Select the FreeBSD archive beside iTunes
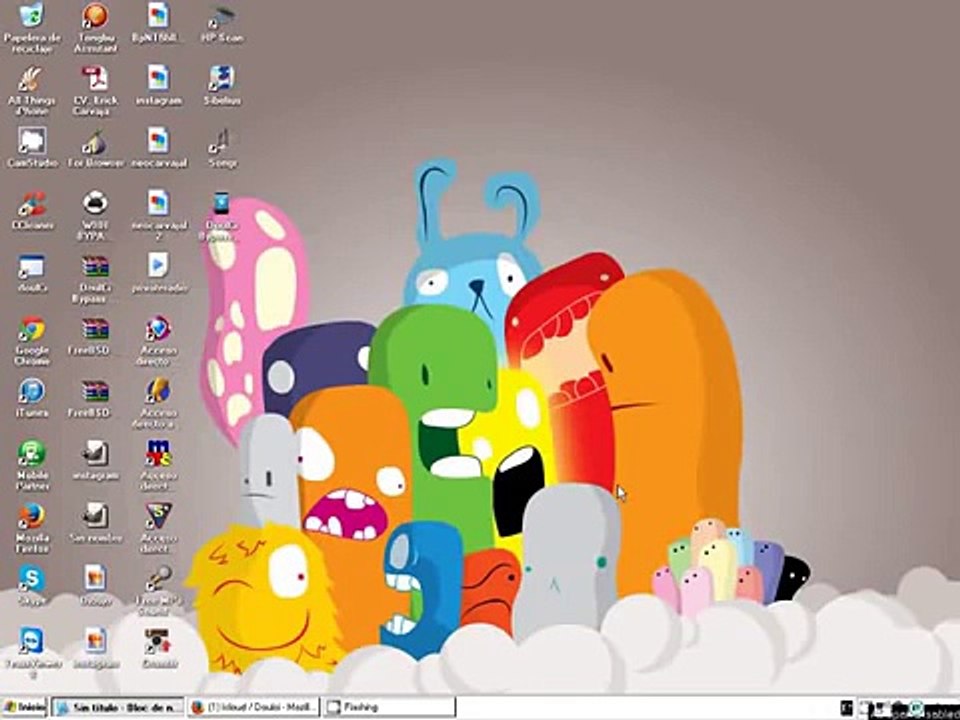 [x=96, y=399]
